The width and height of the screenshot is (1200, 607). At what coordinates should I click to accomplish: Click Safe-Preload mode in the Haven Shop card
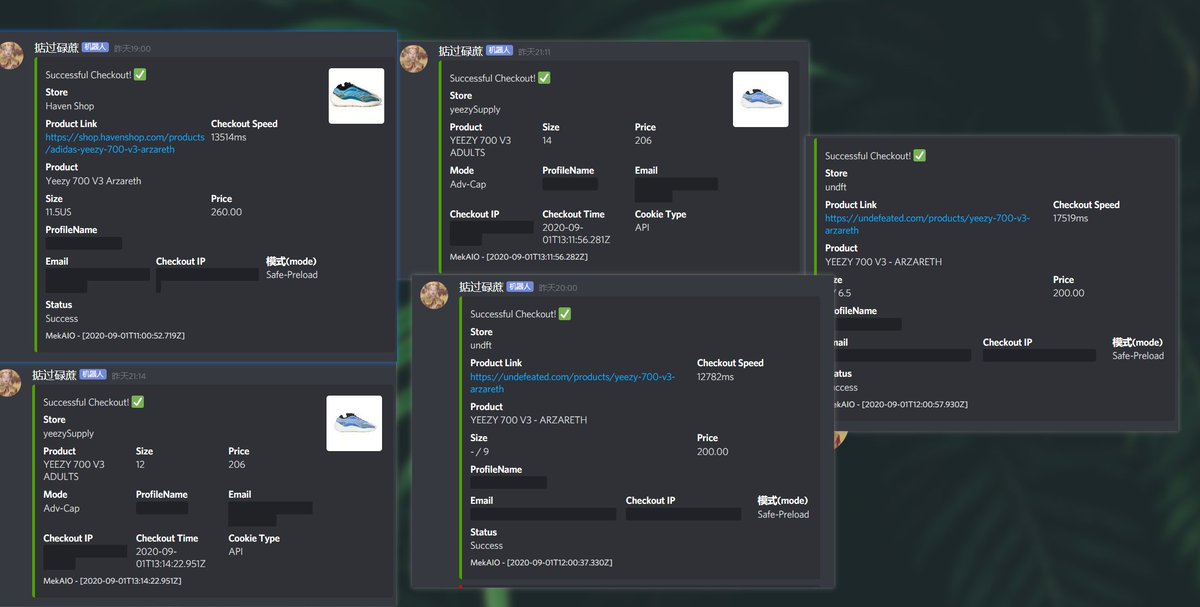(292, 275)
